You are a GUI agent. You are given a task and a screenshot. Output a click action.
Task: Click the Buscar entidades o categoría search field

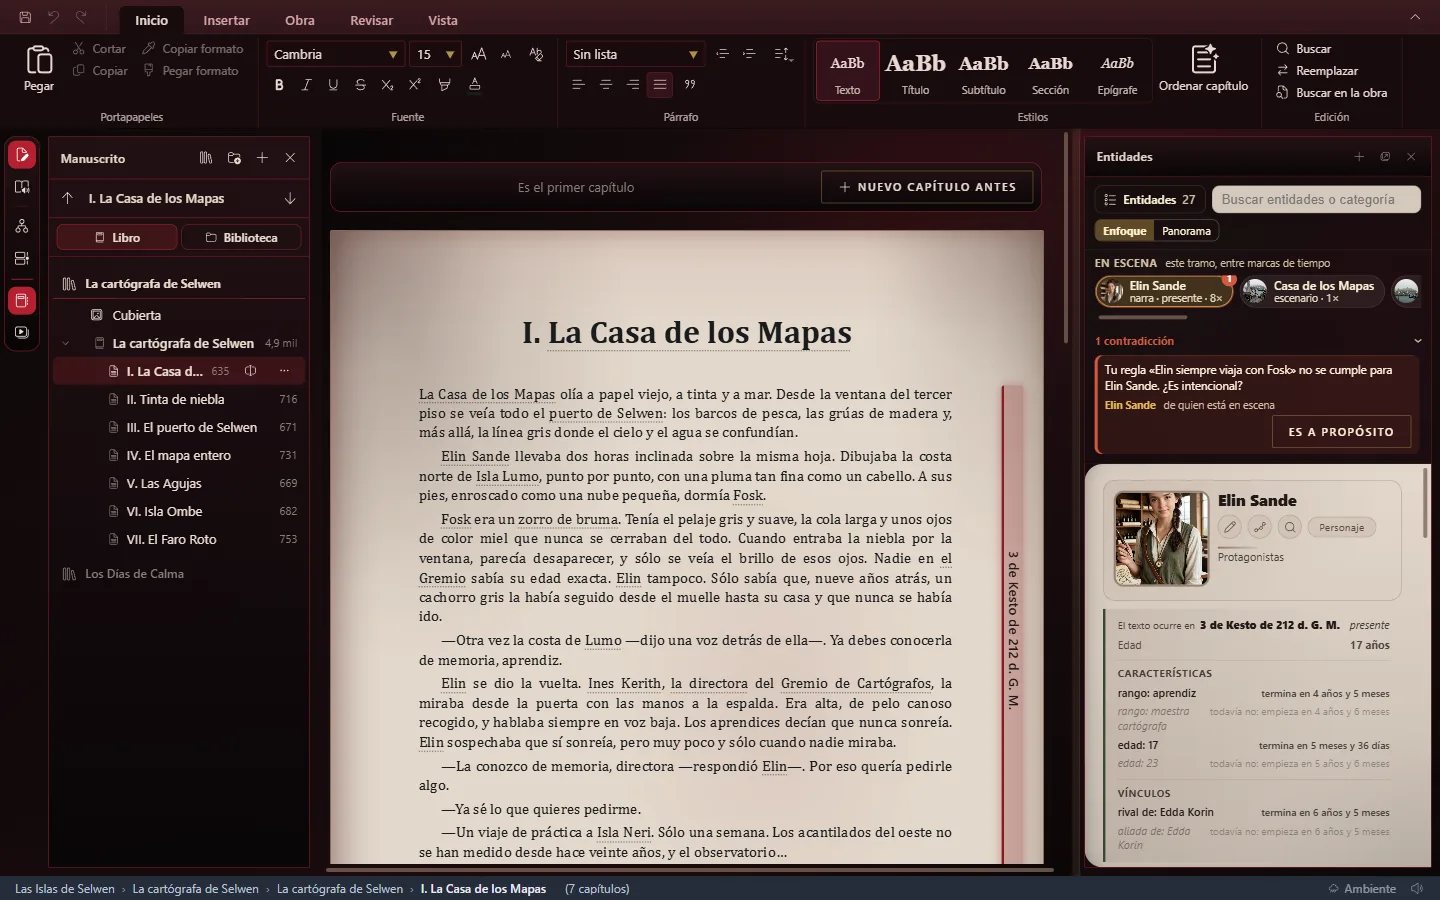1316,200
